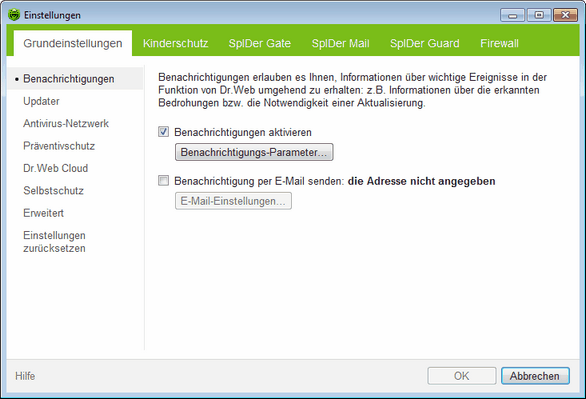The height and width of the screenshot is (399, 586).
Task: Maximize the Einstellungen window
Action: pos(539,15)
